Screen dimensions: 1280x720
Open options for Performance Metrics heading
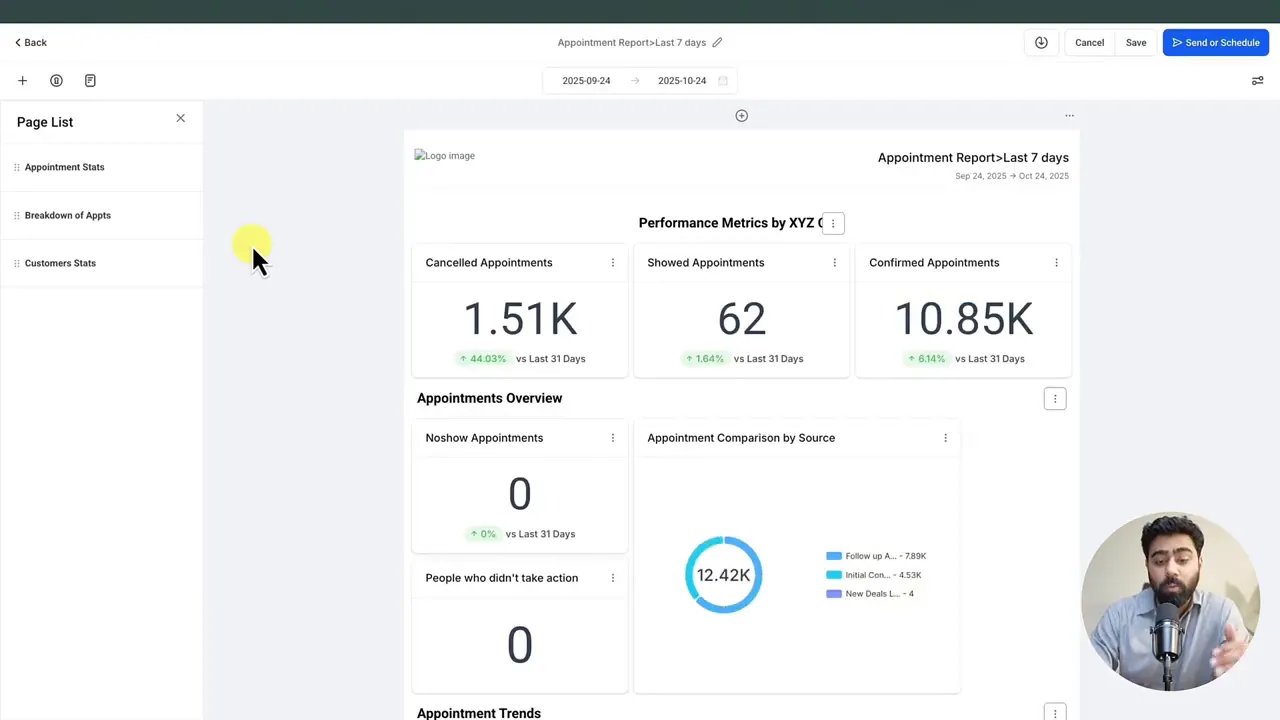[x=833, y=223]
